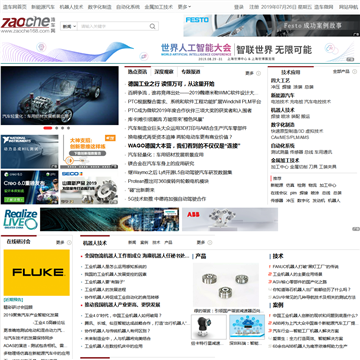Open the Protean 360度 wheel motor article
Image resolution: width=360 pixels, height=360 pixels.
[x=168, y=181]
